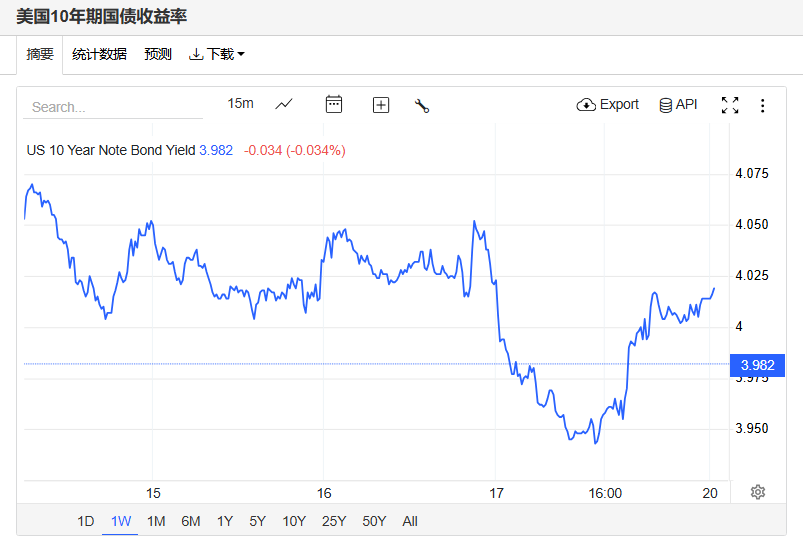
Task: Select the 1W time range
Action: pos(121,521)
